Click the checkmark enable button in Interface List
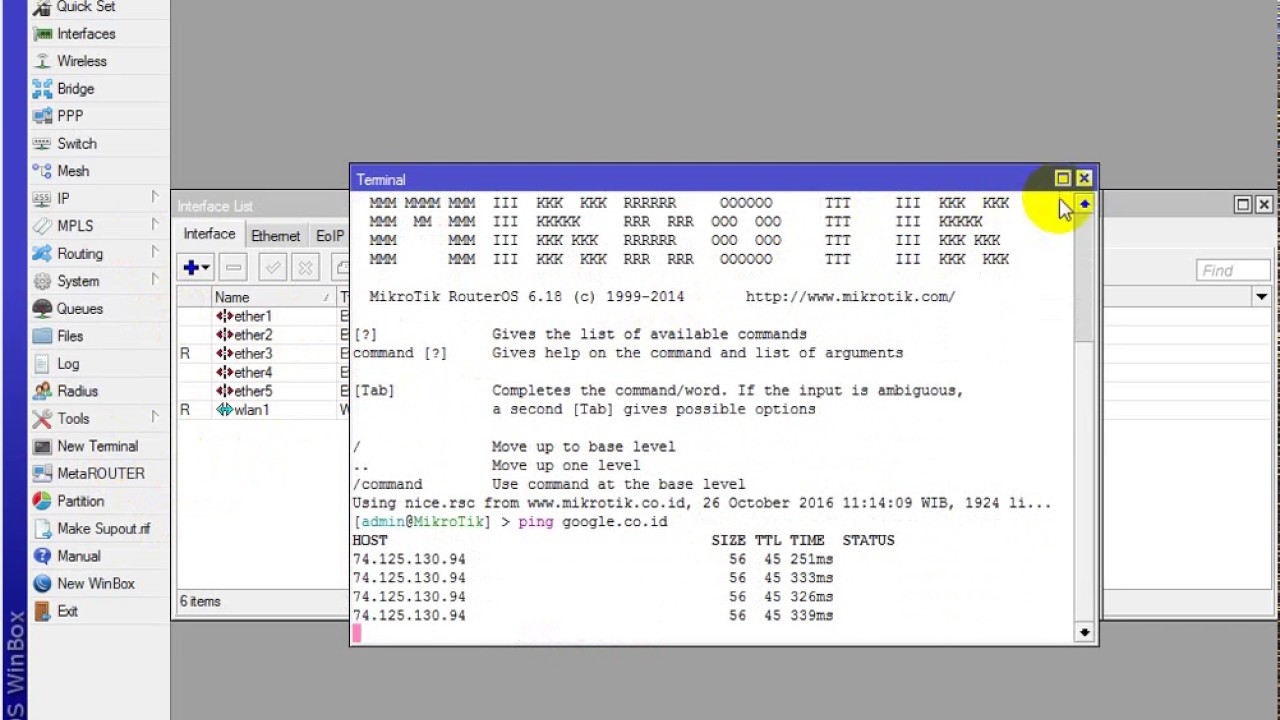The image size is (1280, 720). click(273, 267)
